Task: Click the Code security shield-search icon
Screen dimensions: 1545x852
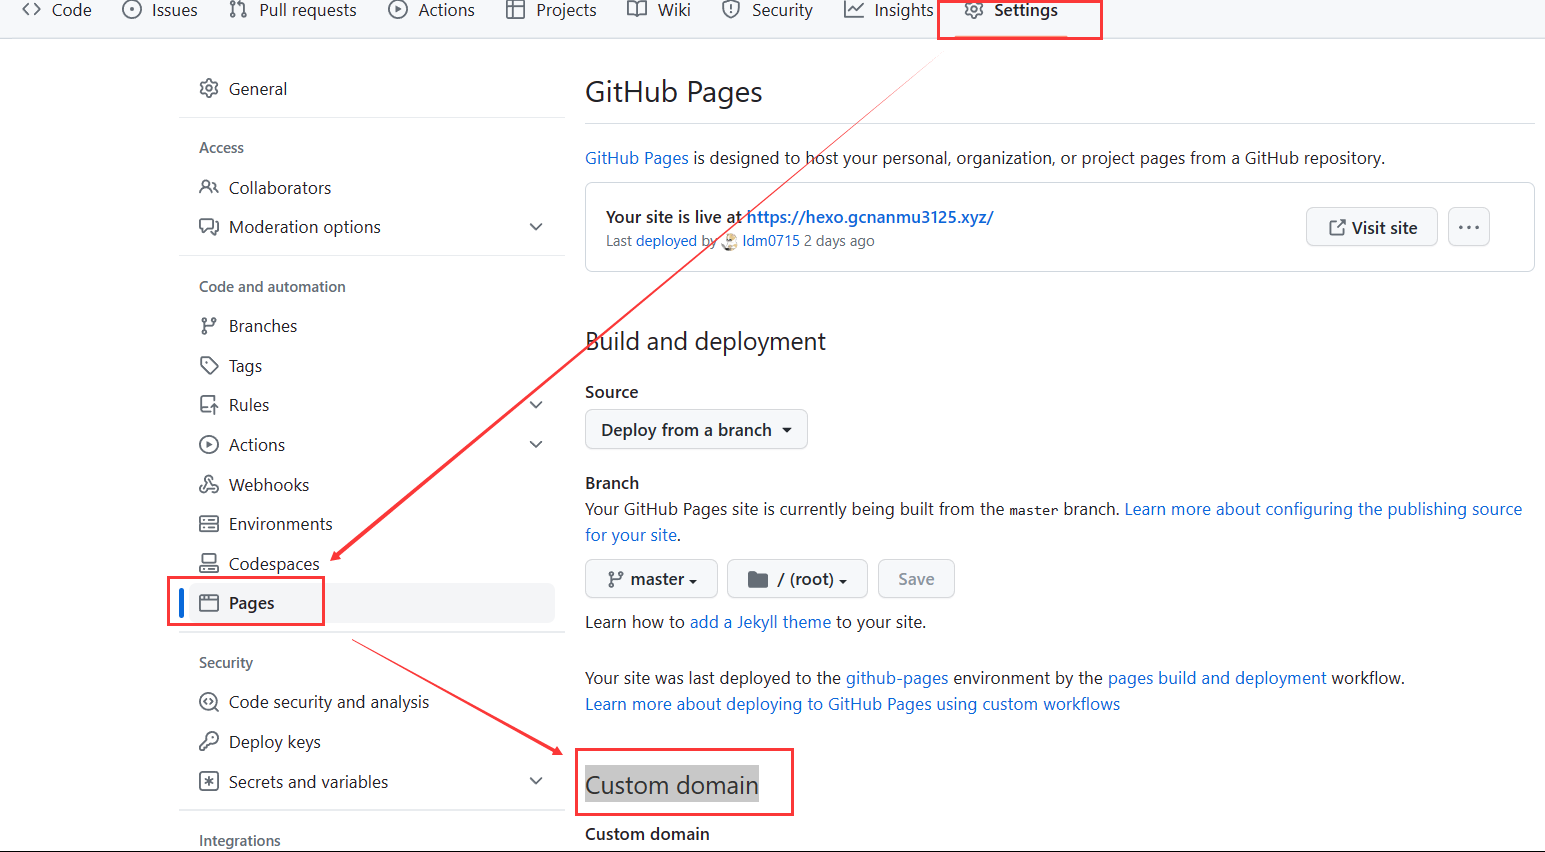Action: pyautogui.click(x=209, y=702)
